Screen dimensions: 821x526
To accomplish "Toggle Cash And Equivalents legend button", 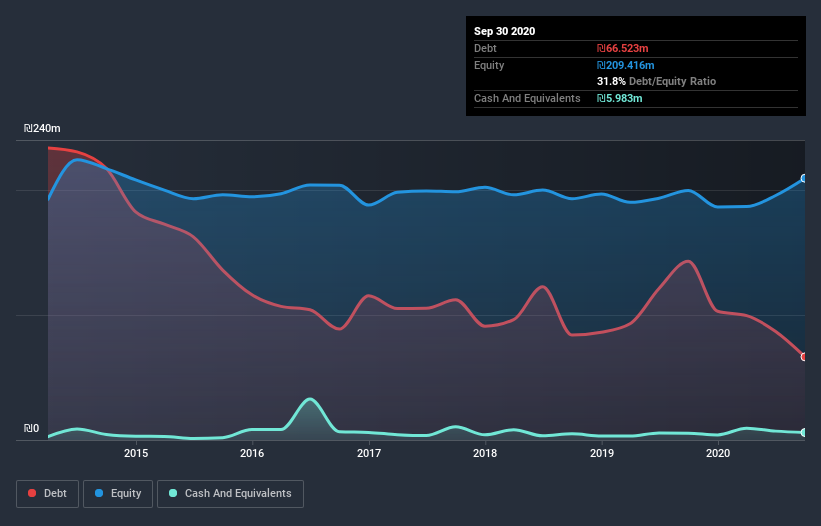I will pyautogui.click(x=230, y=494).
